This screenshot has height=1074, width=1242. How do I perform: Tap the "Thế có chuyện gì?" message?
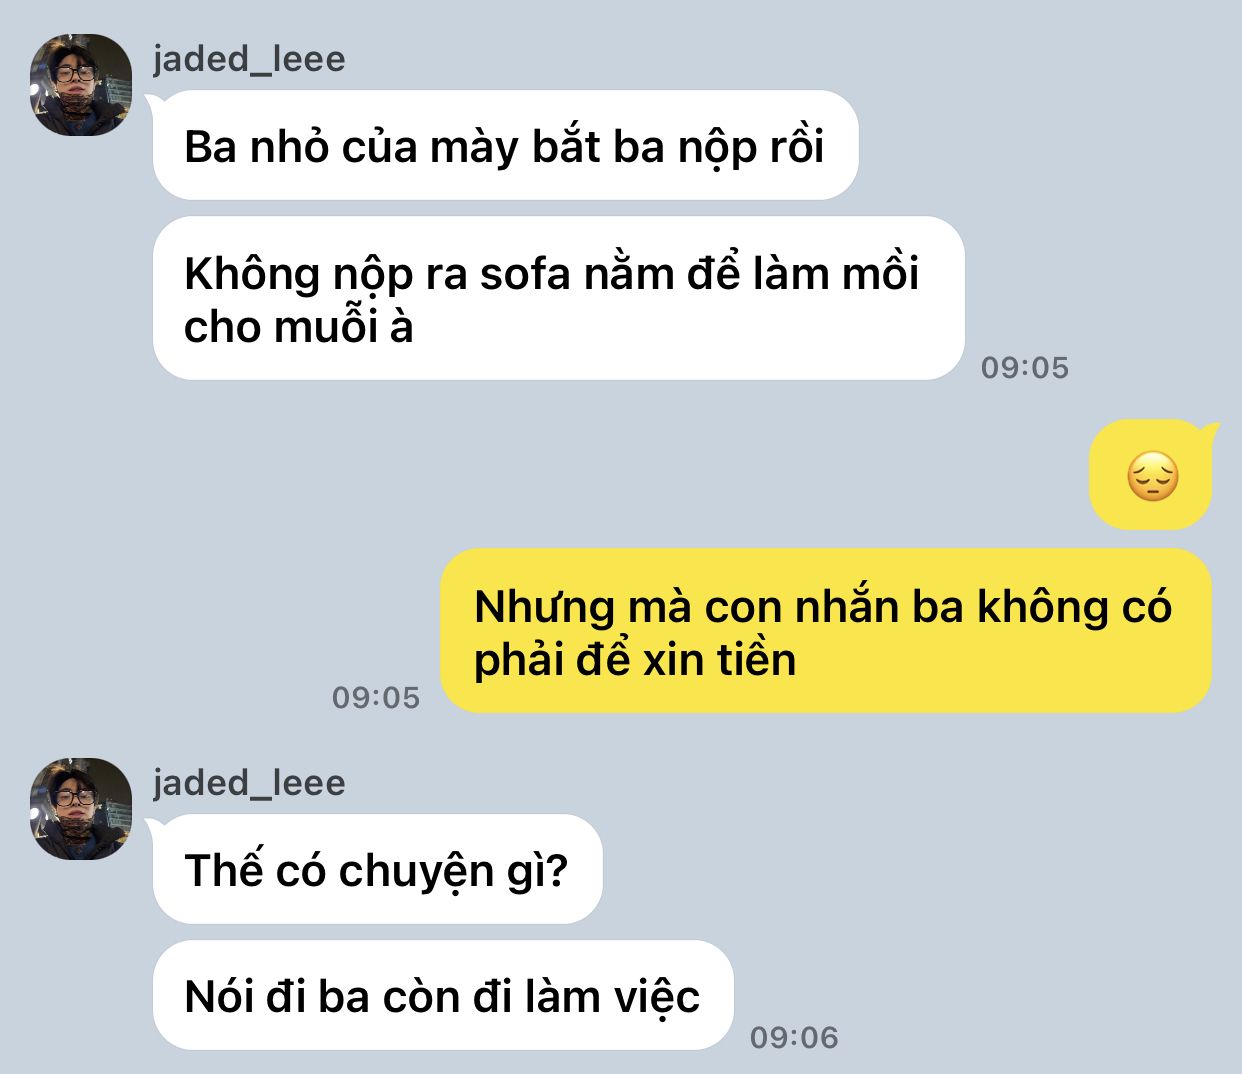(x=377, y=869)
